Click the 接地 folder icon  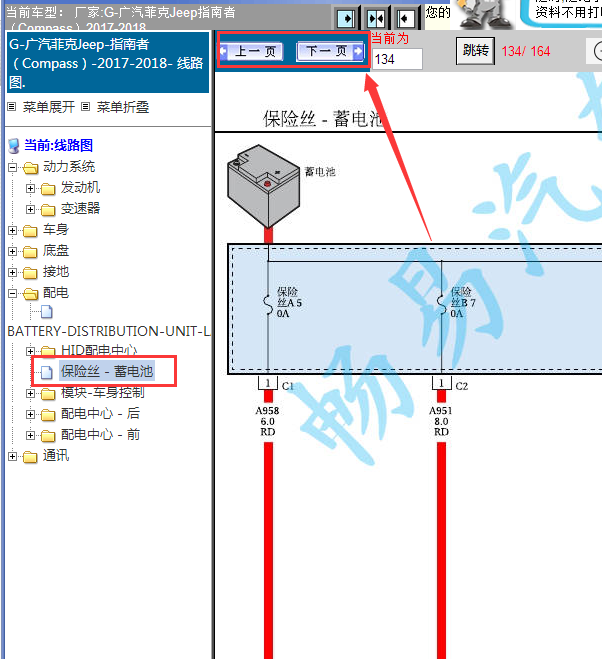tap(30, 273)
